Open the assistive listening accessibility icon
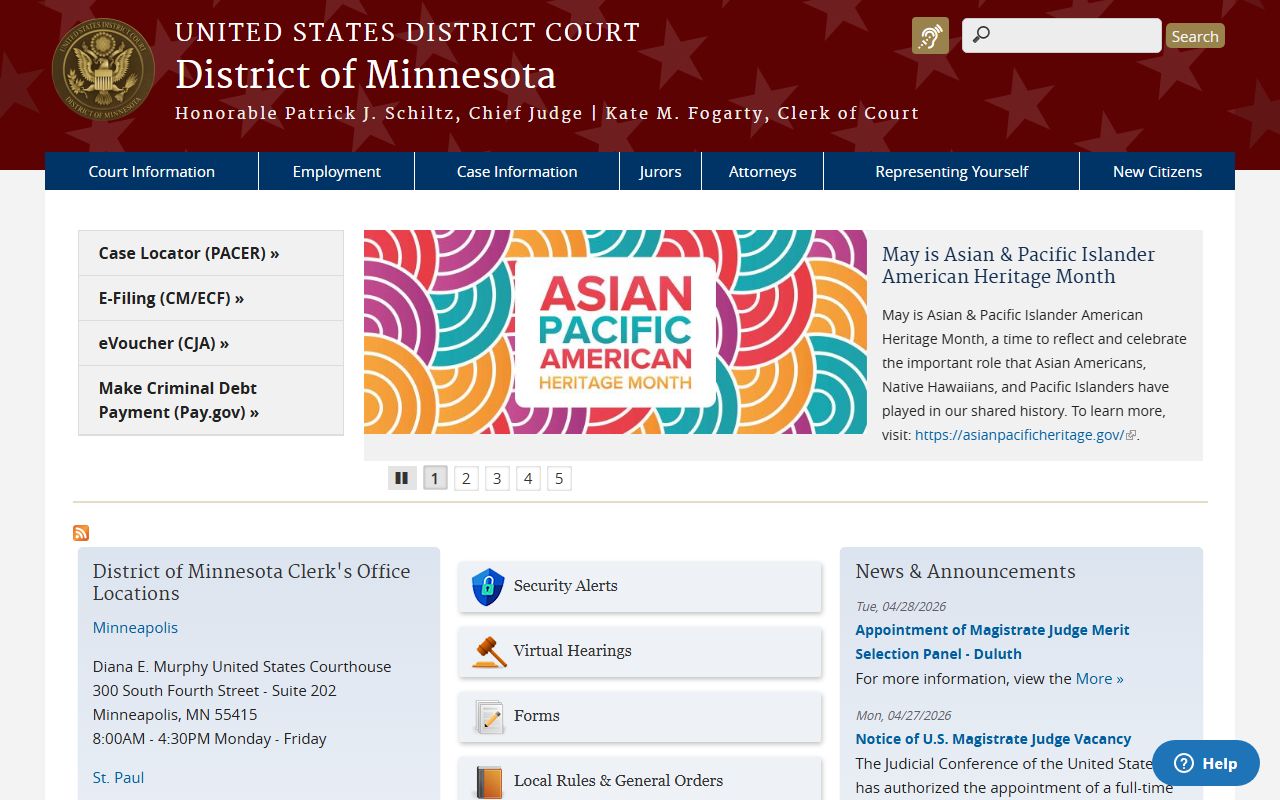The width and height of the screenshot is (1280, 800). click(930, 36)
